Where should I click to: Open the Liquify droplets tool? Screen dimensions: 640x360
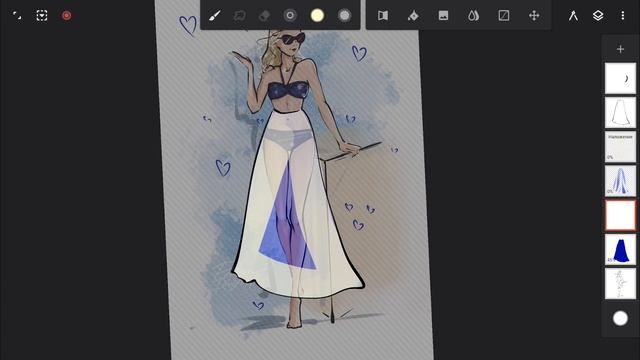click(473, 16)
